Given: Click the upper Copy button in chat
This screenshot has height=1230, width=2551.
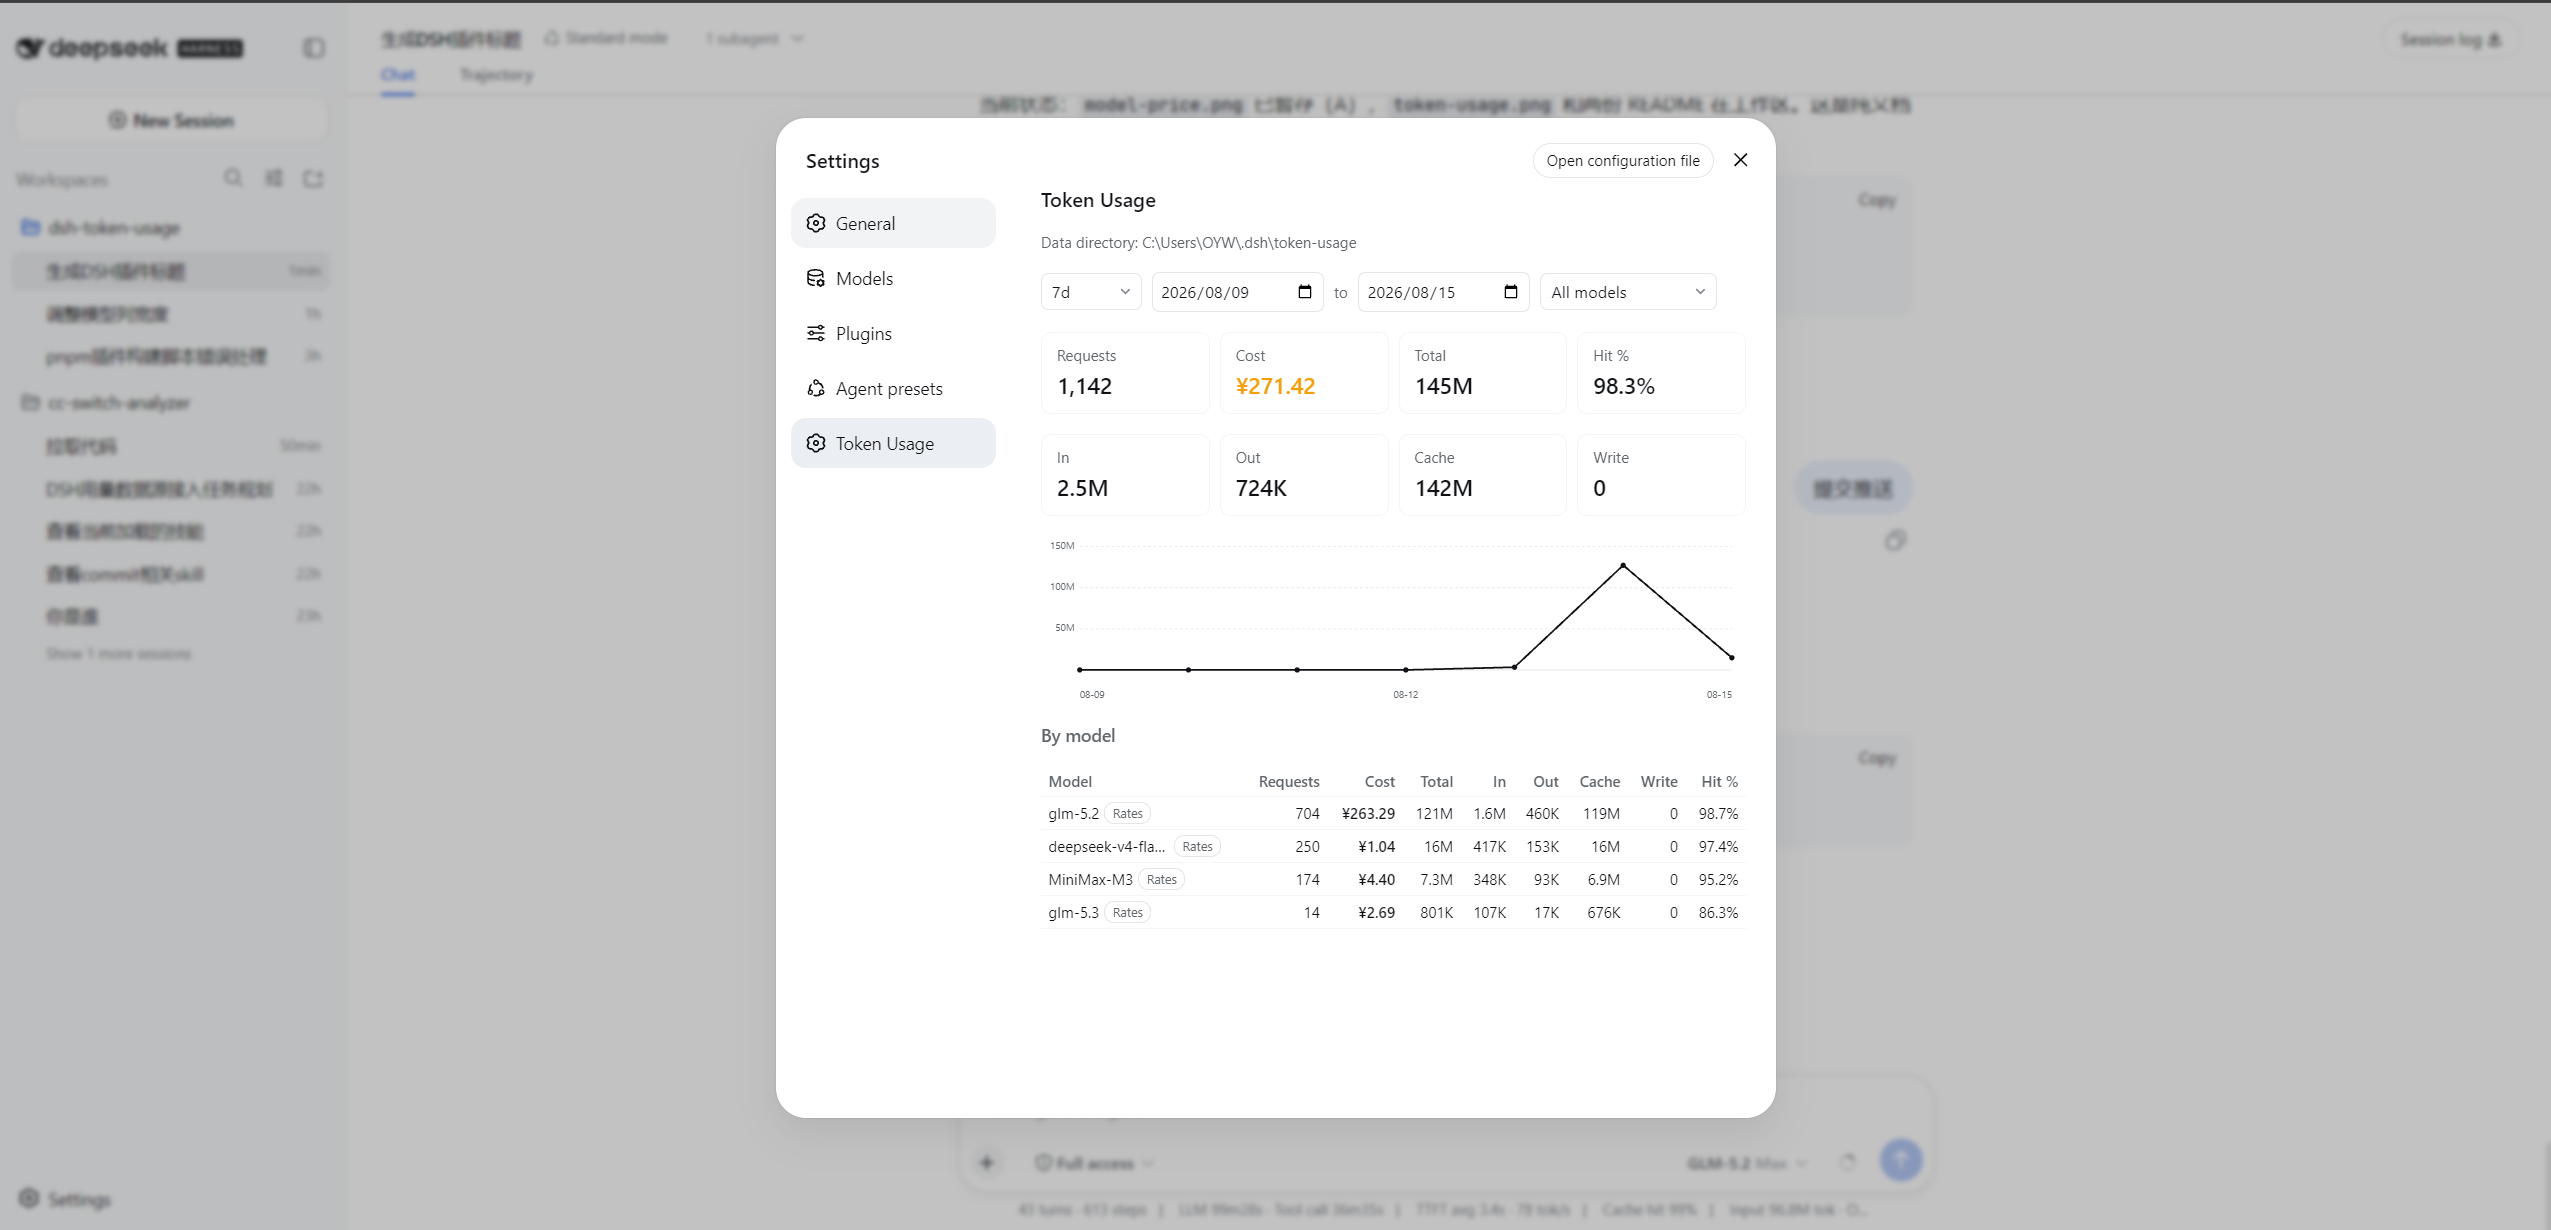Looking at the screenshot, I should (x=1877, y=200).
